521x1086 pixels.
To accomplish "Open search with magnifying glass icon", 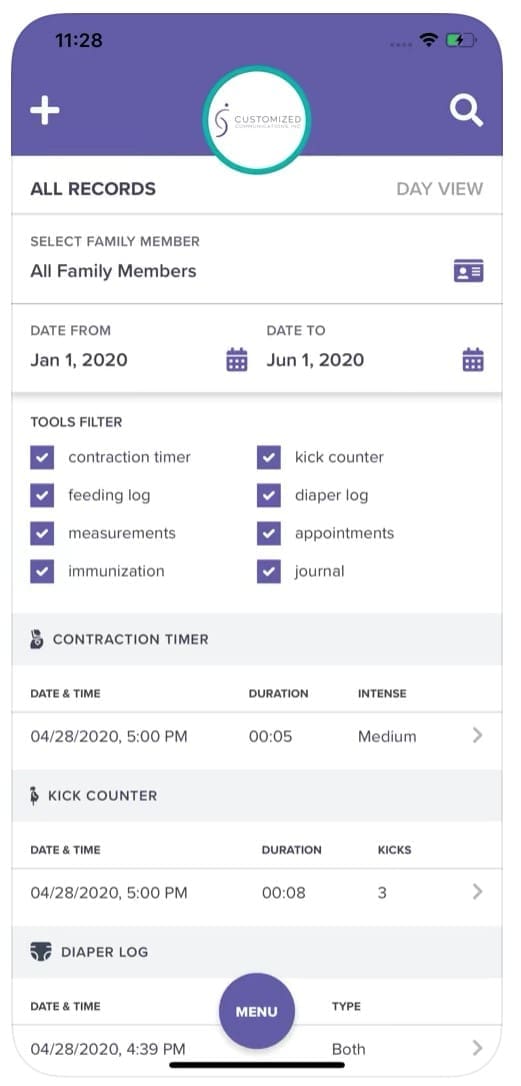I will tap(466, 111).
